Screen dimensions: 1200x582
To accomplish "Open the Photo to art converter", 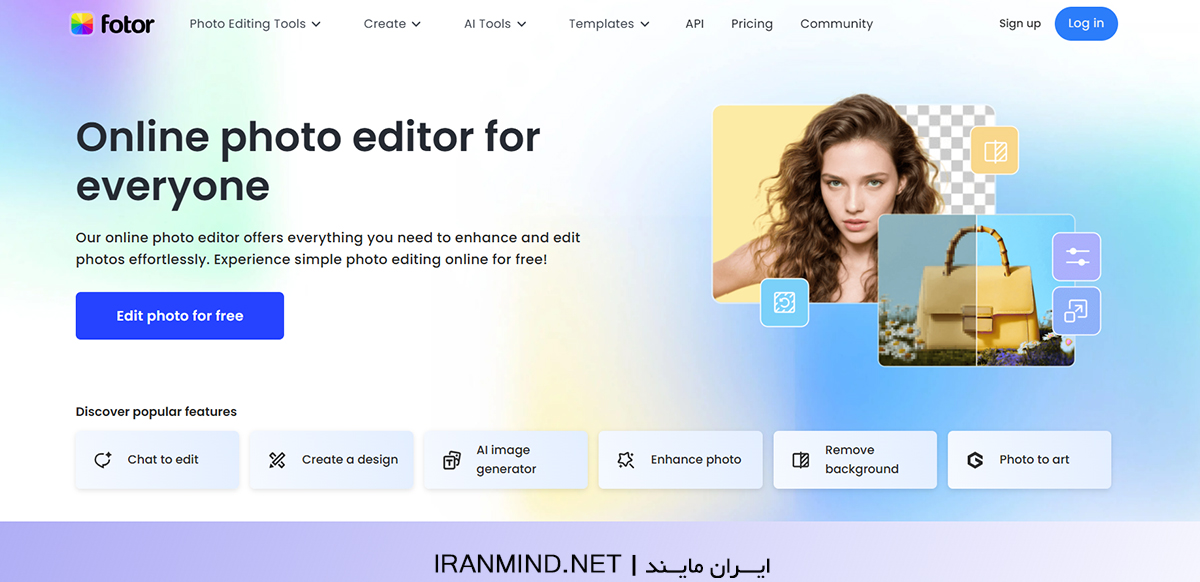I will tap(1029, 459).
